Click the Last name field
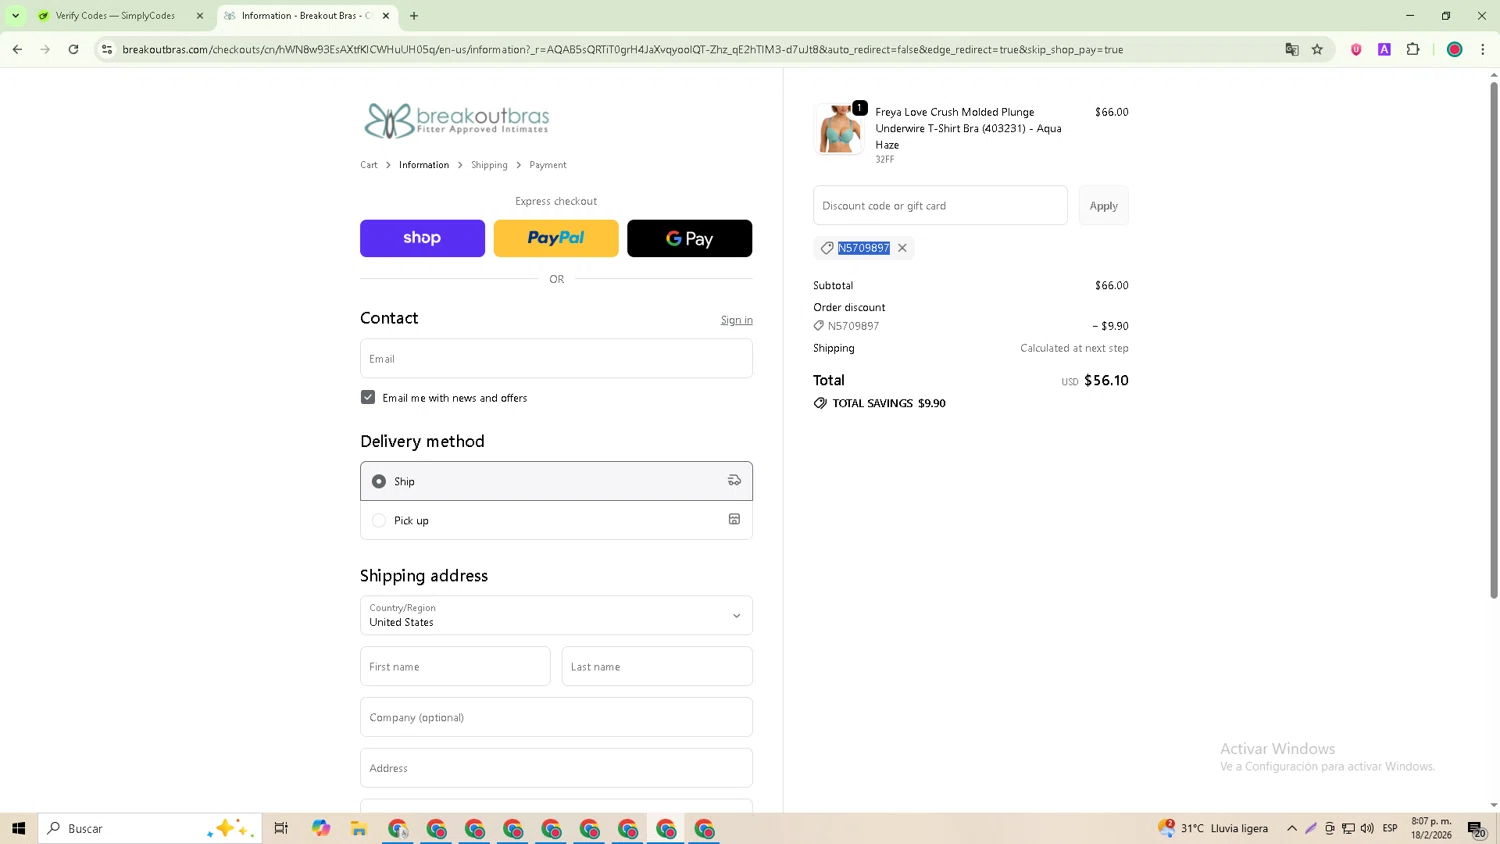 click(657, 666)
